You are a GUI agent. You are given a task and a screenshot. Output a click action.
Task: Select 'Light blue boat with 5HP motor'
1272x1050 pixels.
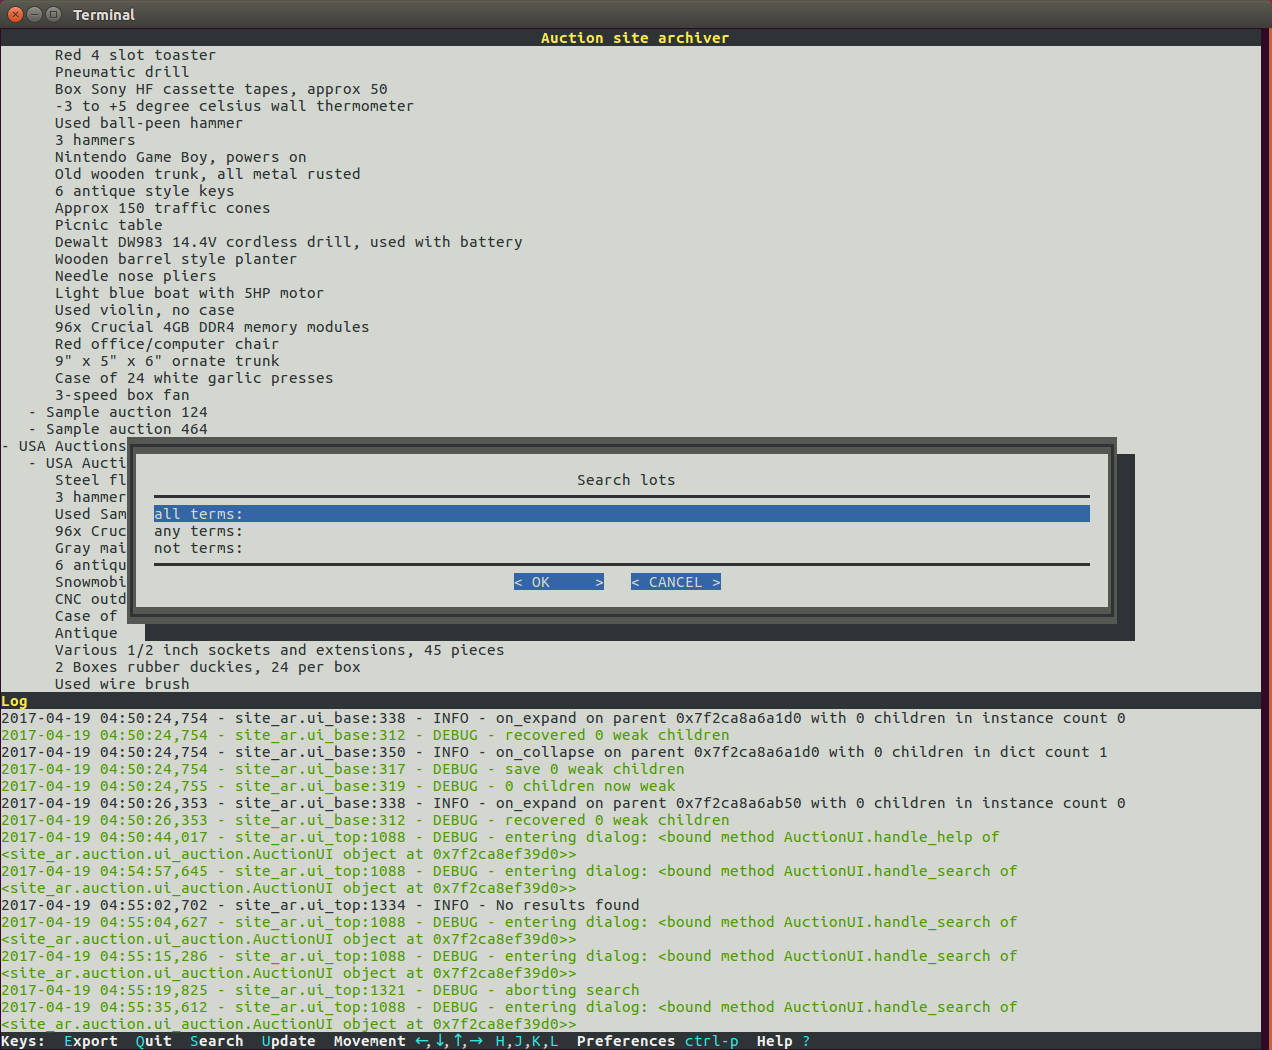[190, 293]
